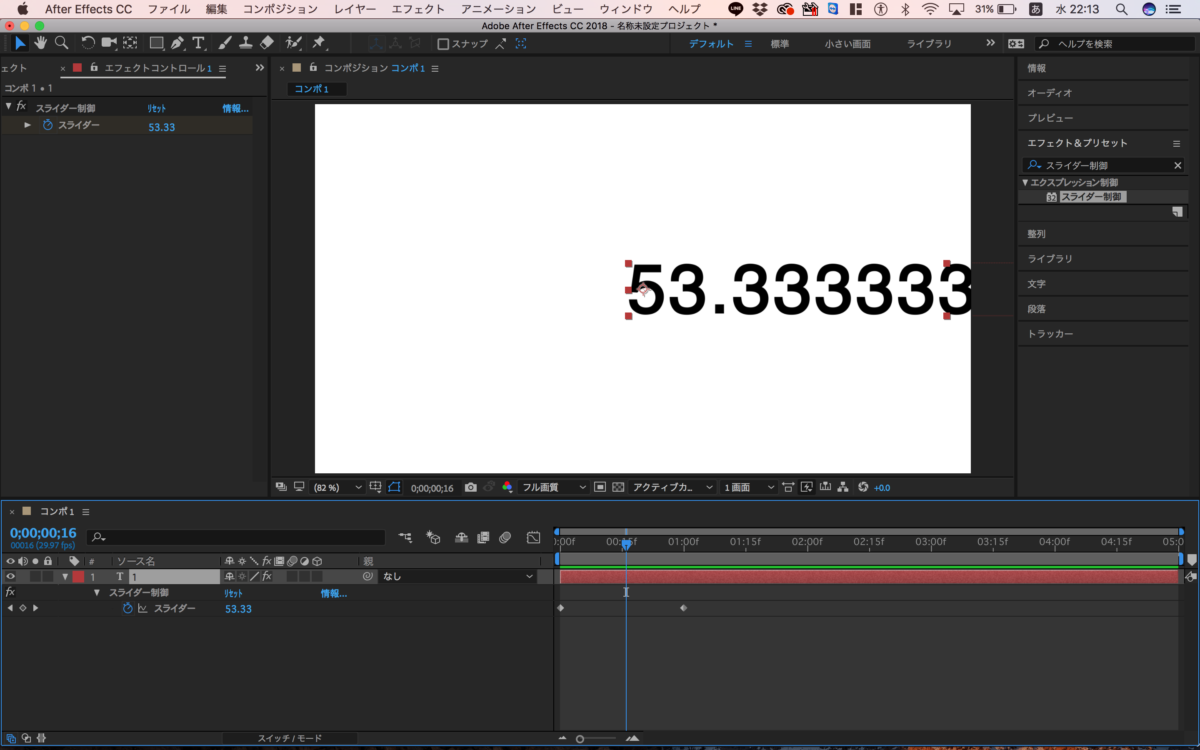1200x750 pixels.
Task: Switch to 小さい画面 workspace
Action: (847, 44)
